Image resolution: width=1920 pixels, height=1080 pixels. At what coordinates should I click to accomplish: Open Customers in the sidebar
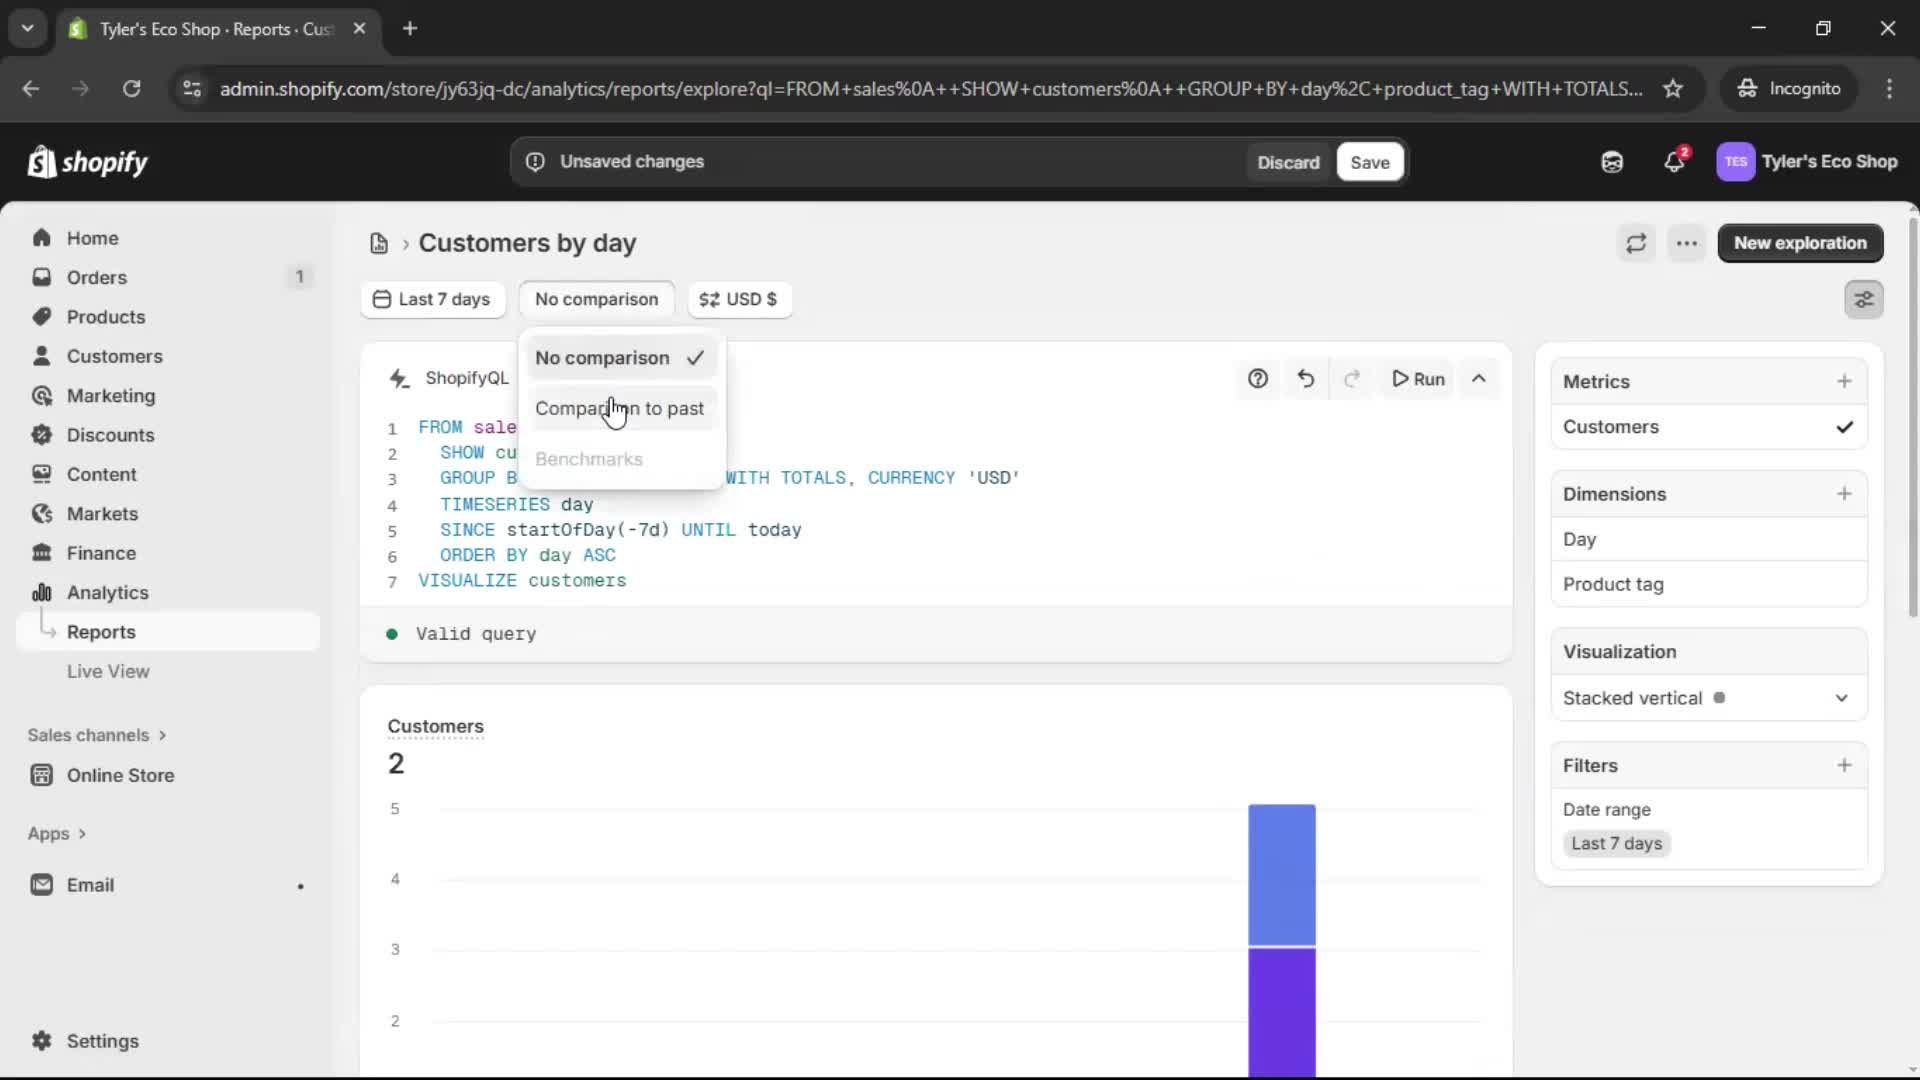pyautogui.click(x=114, y=356)
